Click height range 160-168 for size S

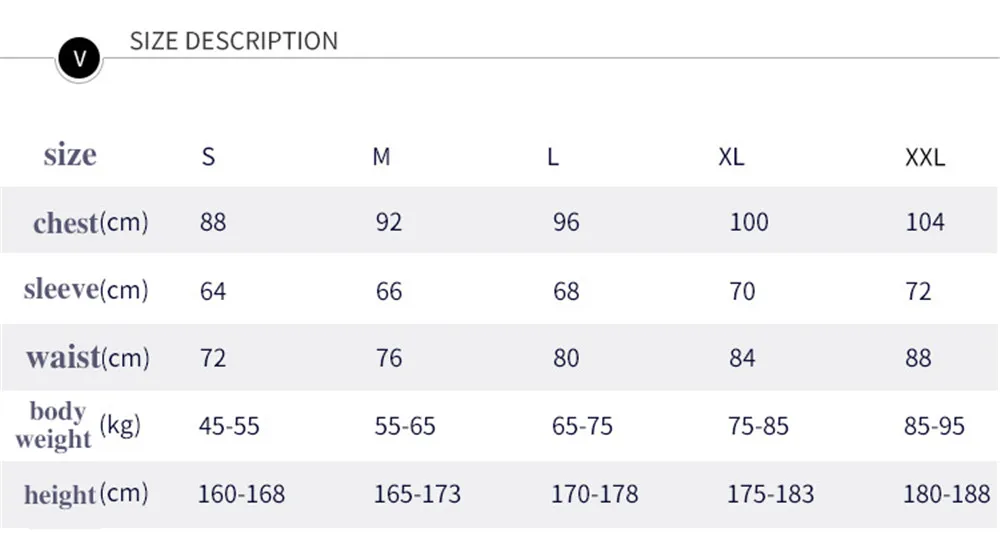point(241,494)
